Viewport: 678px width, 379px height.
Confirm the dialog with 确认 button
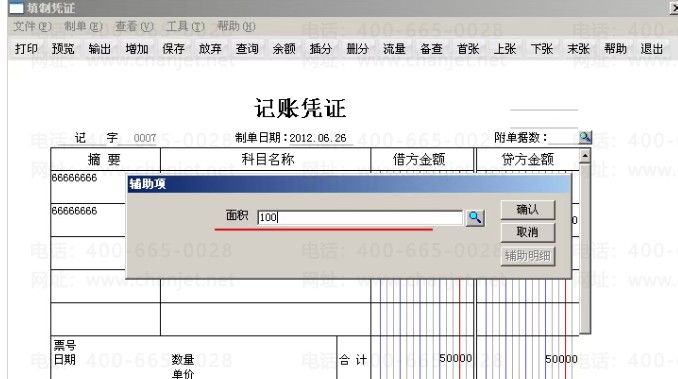528,210
